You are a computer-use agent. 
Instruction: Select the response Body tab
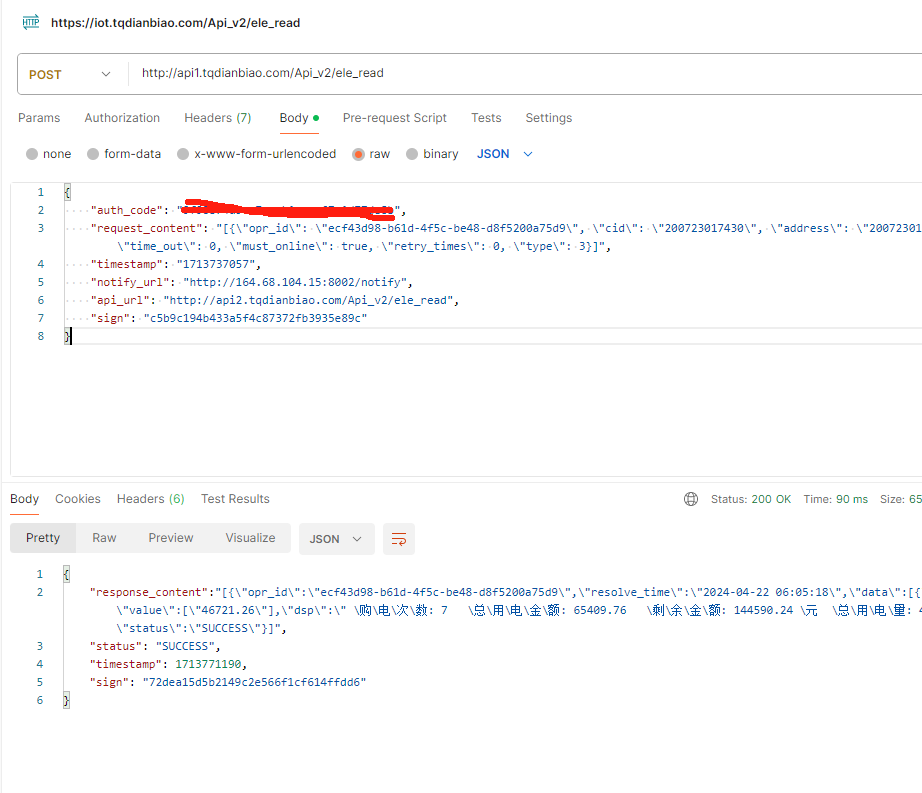(x=24, y=499)
